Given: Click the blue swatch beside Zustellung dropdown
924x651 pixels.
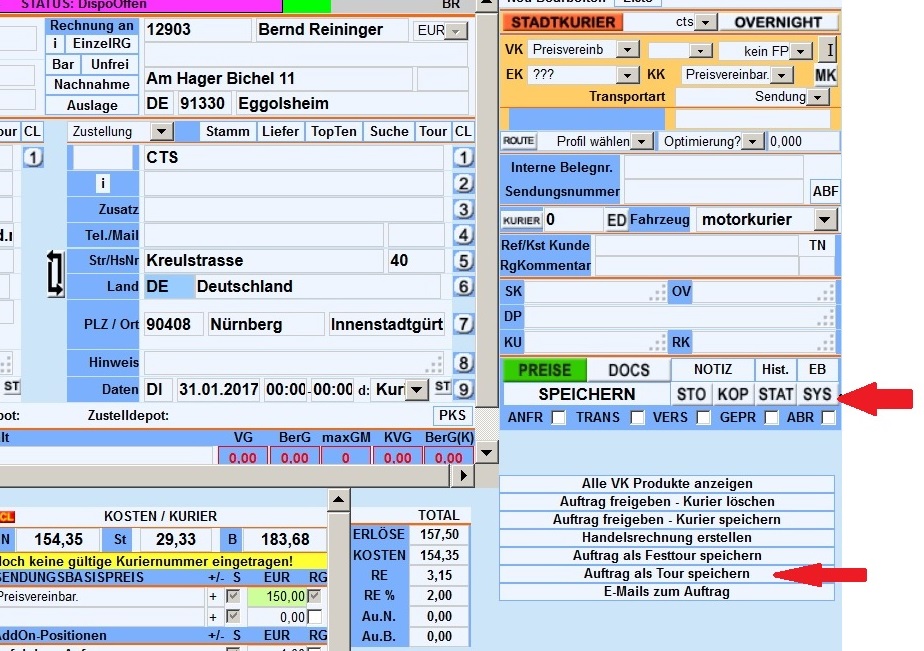Looking at the screenshot, I should [x=187, y=131].
